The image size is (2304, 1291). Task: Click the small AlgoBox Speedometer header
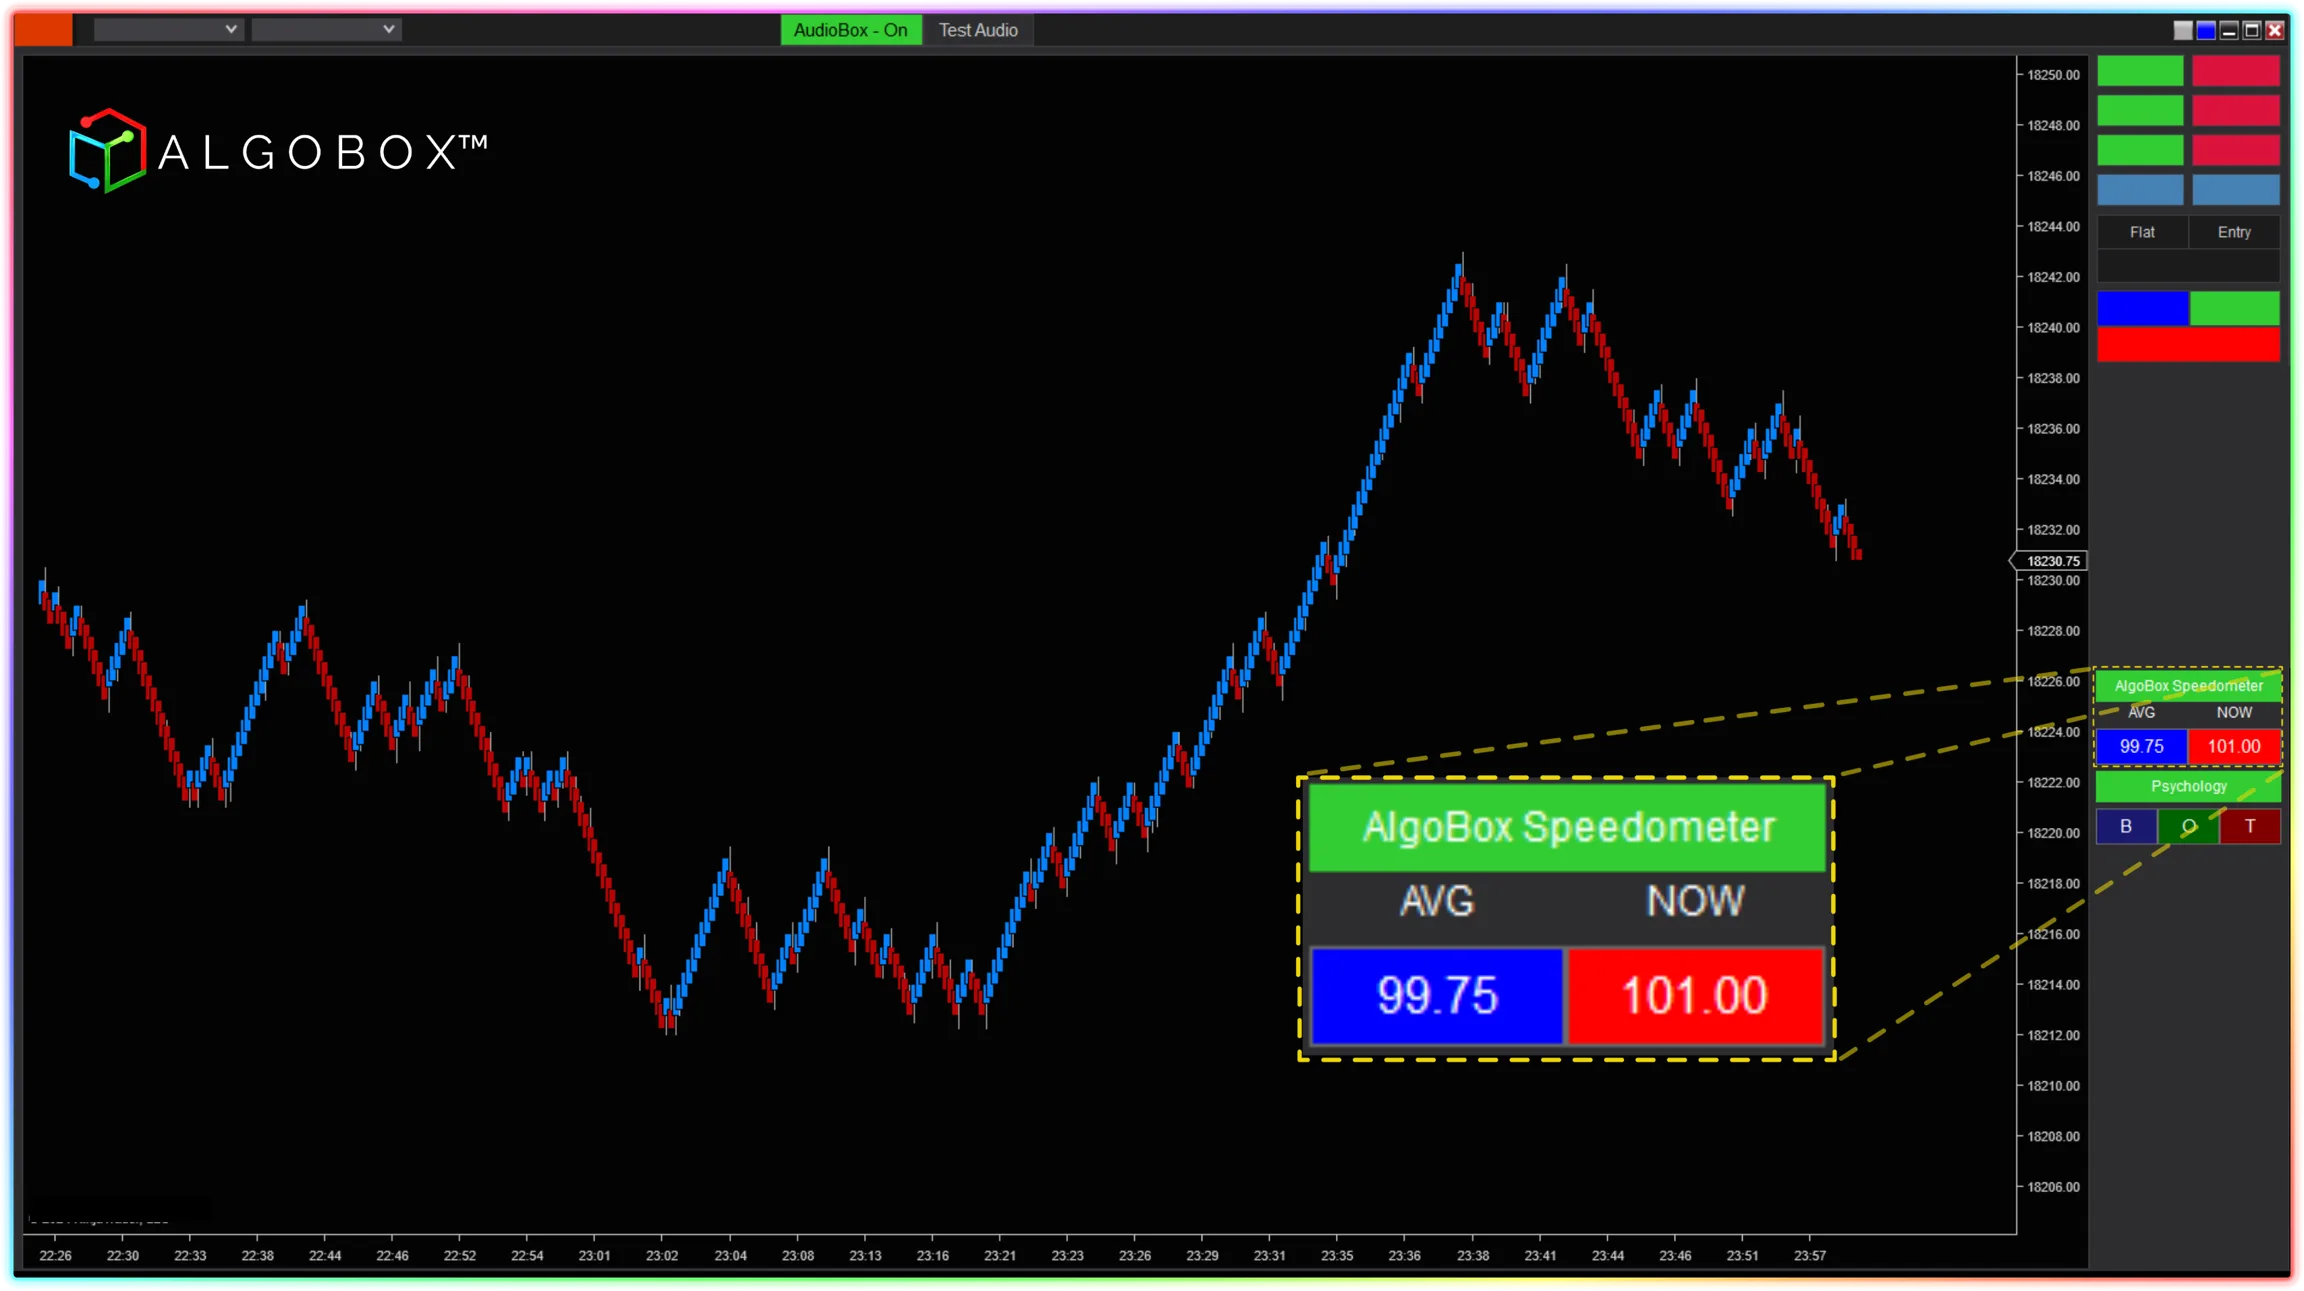pos(2188,686)
